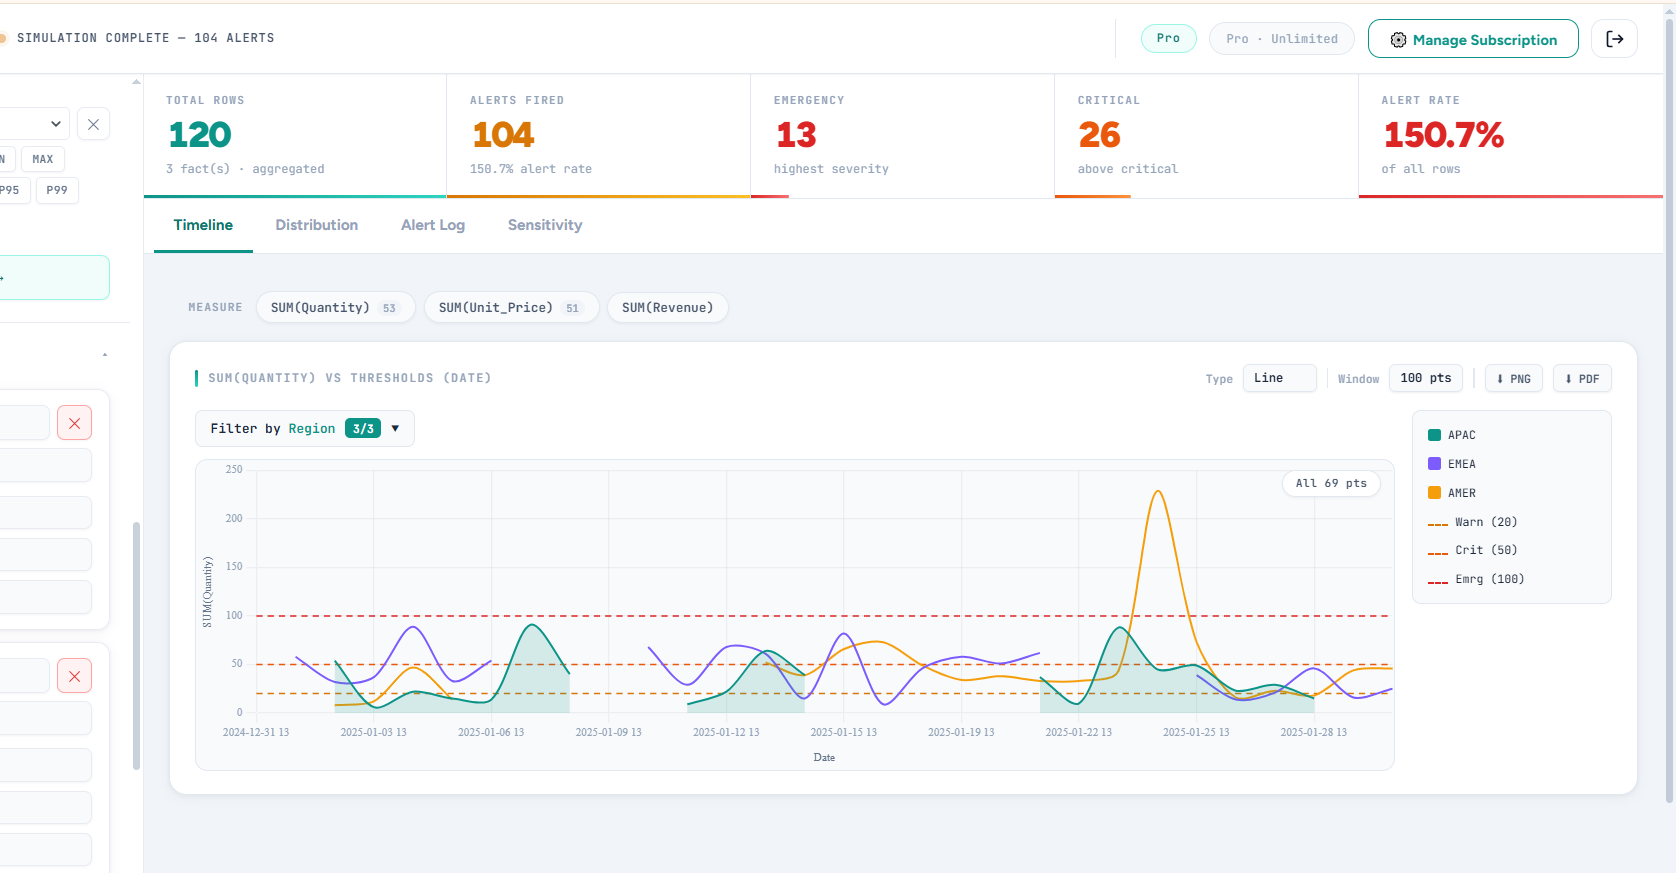Click the gear icon in Manage Subscription
Image resolution: width=1676 pixels, height=873 pixels.
click(1398, 40)
